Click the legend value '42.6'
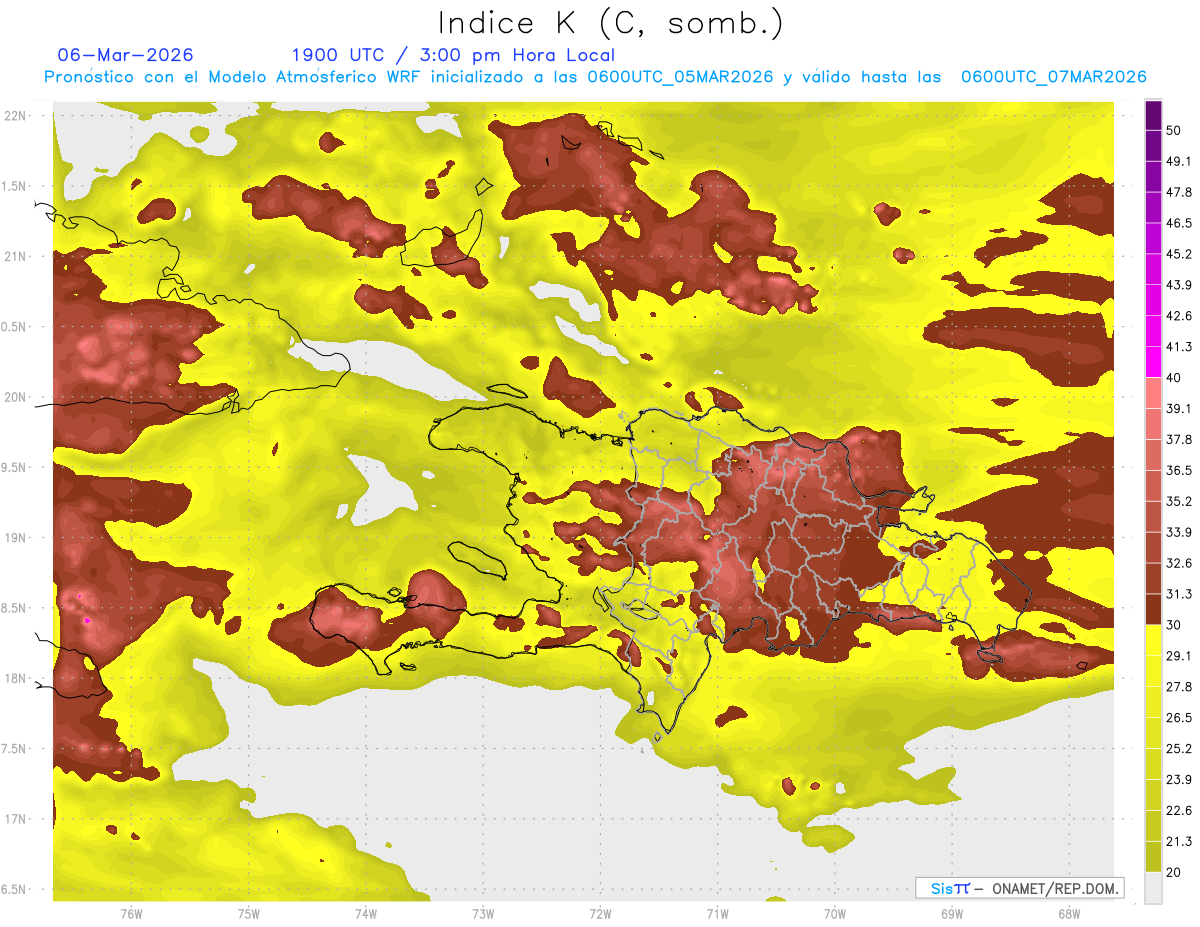Screen dimensions: 1200x927 click(x=1178, y=316)
